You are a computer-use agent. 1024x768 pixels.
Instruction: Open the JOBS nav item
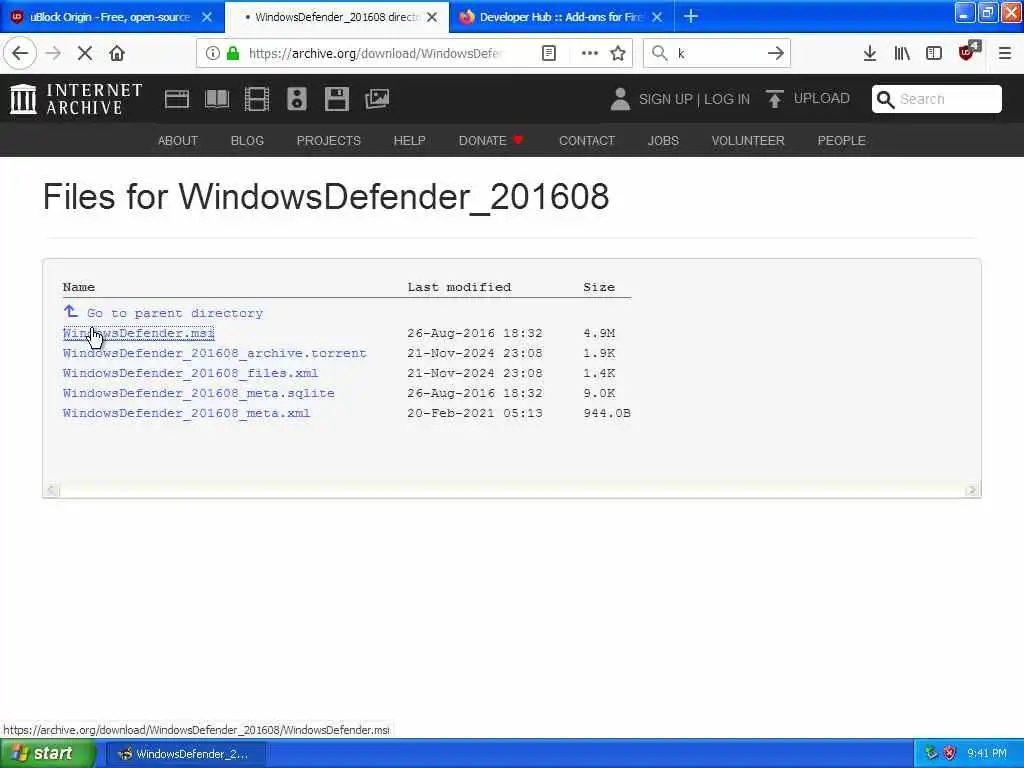(663, 141)
